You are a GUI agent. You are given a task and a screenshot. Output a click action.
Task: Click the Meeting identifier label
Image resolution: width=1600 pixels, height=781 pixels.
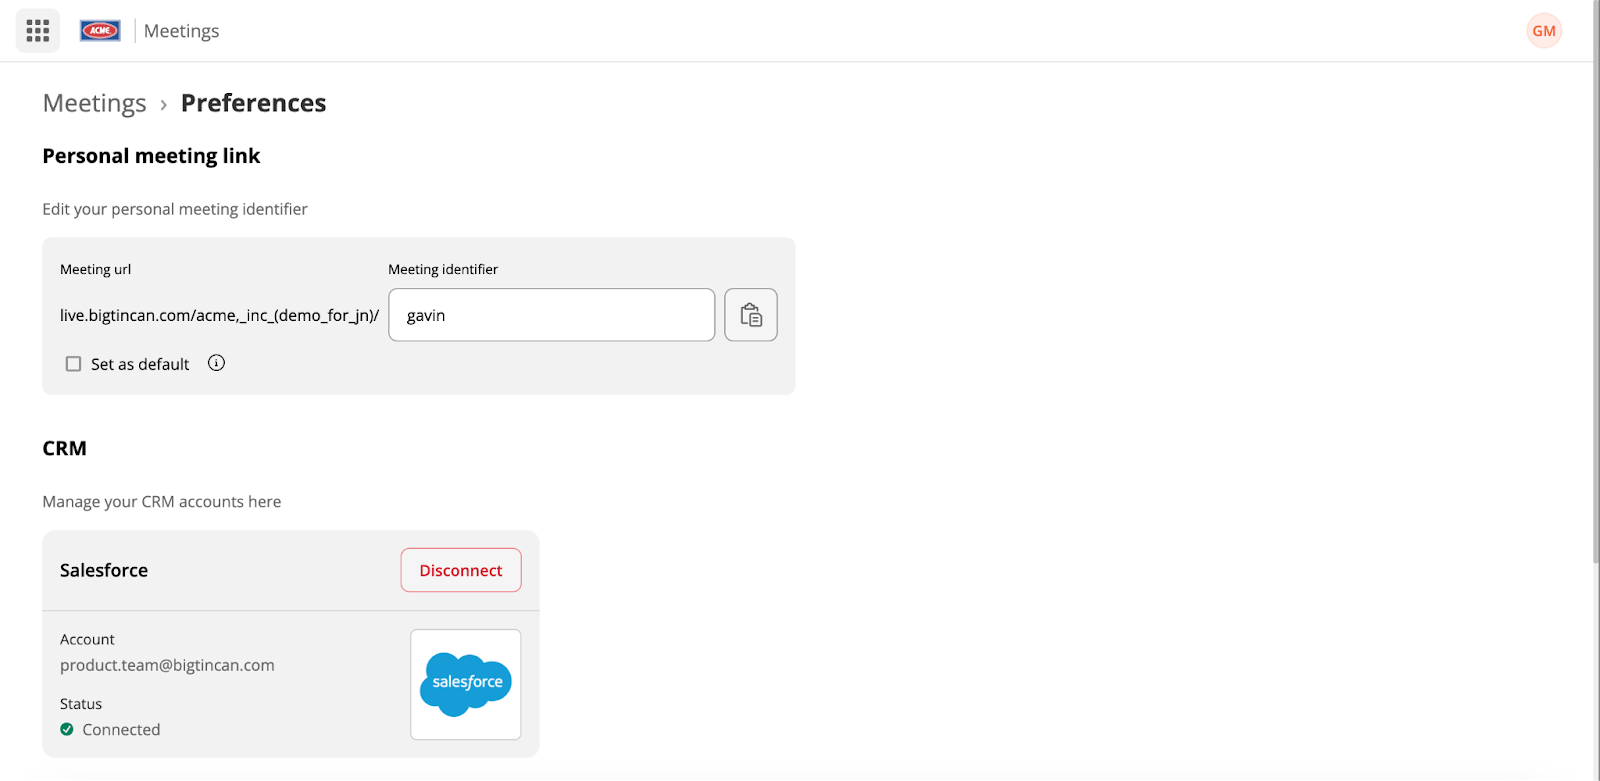[x=443, y=269]
